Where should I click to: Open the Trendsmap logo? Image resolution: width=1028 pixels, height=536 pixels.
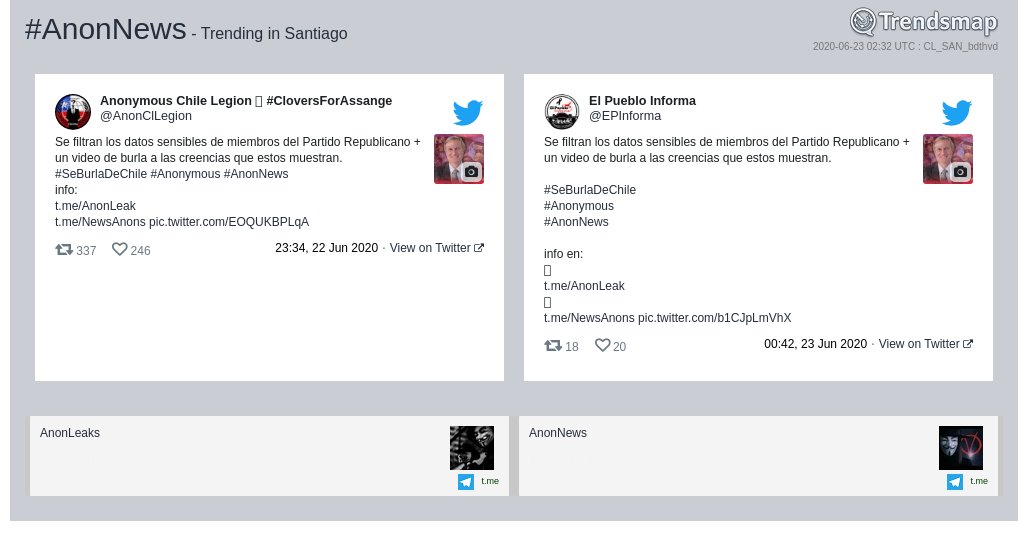924,22
